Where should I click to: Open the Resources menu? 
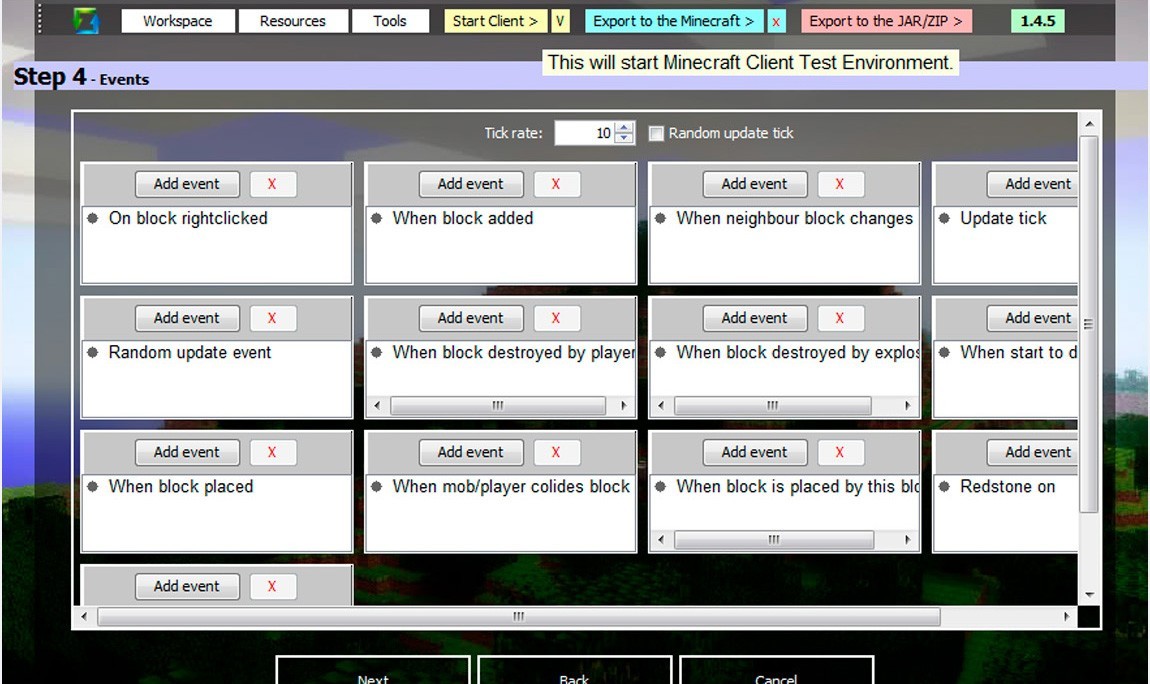point(293,21)
